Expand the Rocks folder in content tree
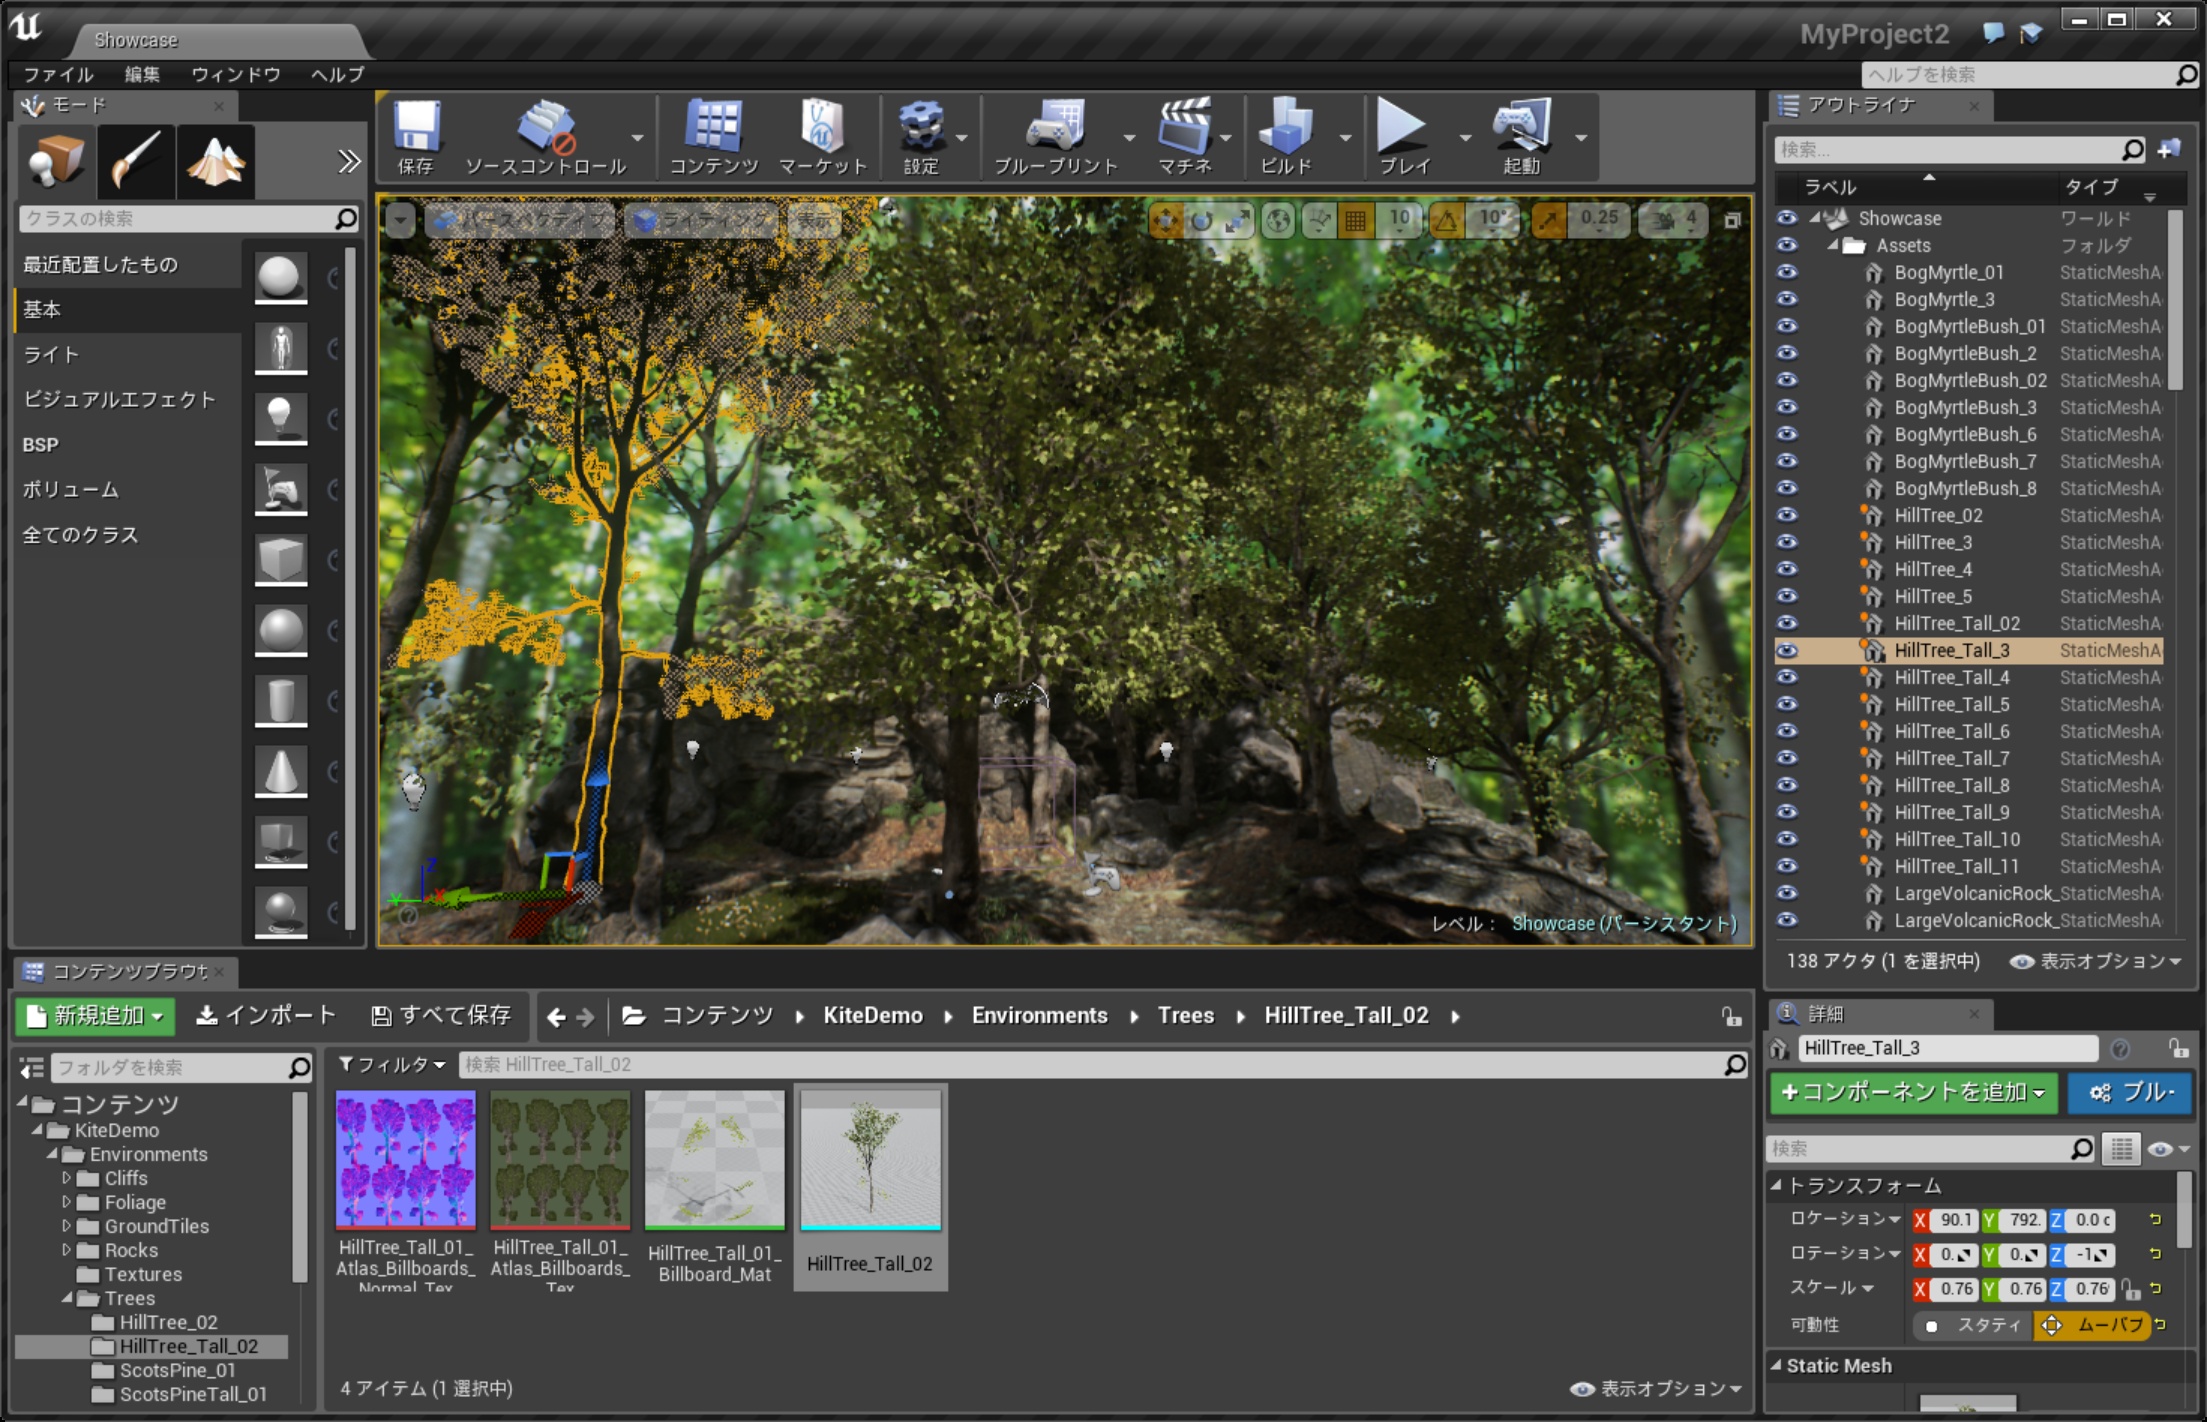Screen dimensions: 2207x1422 point(67,1250)
